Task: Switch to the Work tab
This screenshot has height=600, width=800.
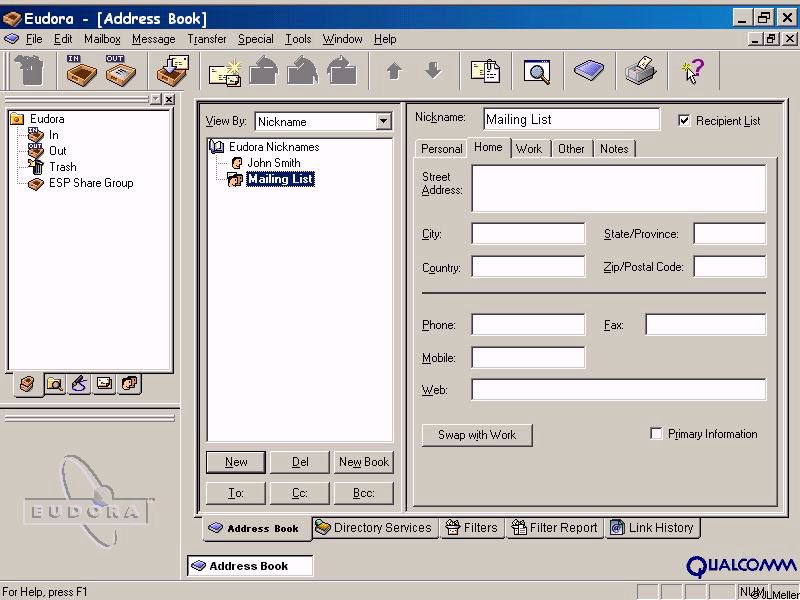Action: [x=529, y=149]
